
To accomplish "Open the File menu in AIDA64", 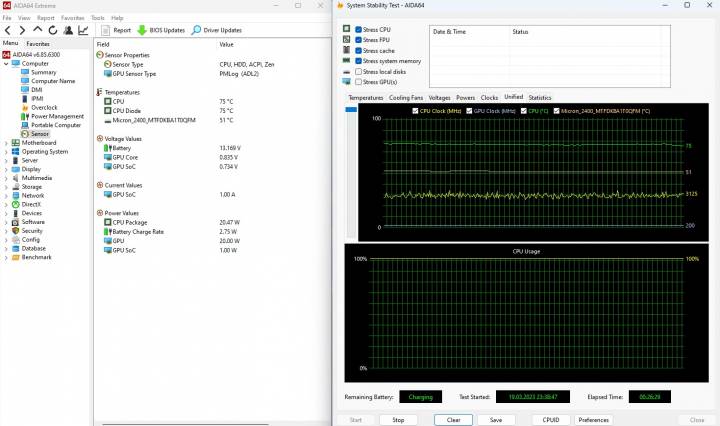I will pyautogui.click(x=7, y=18).
